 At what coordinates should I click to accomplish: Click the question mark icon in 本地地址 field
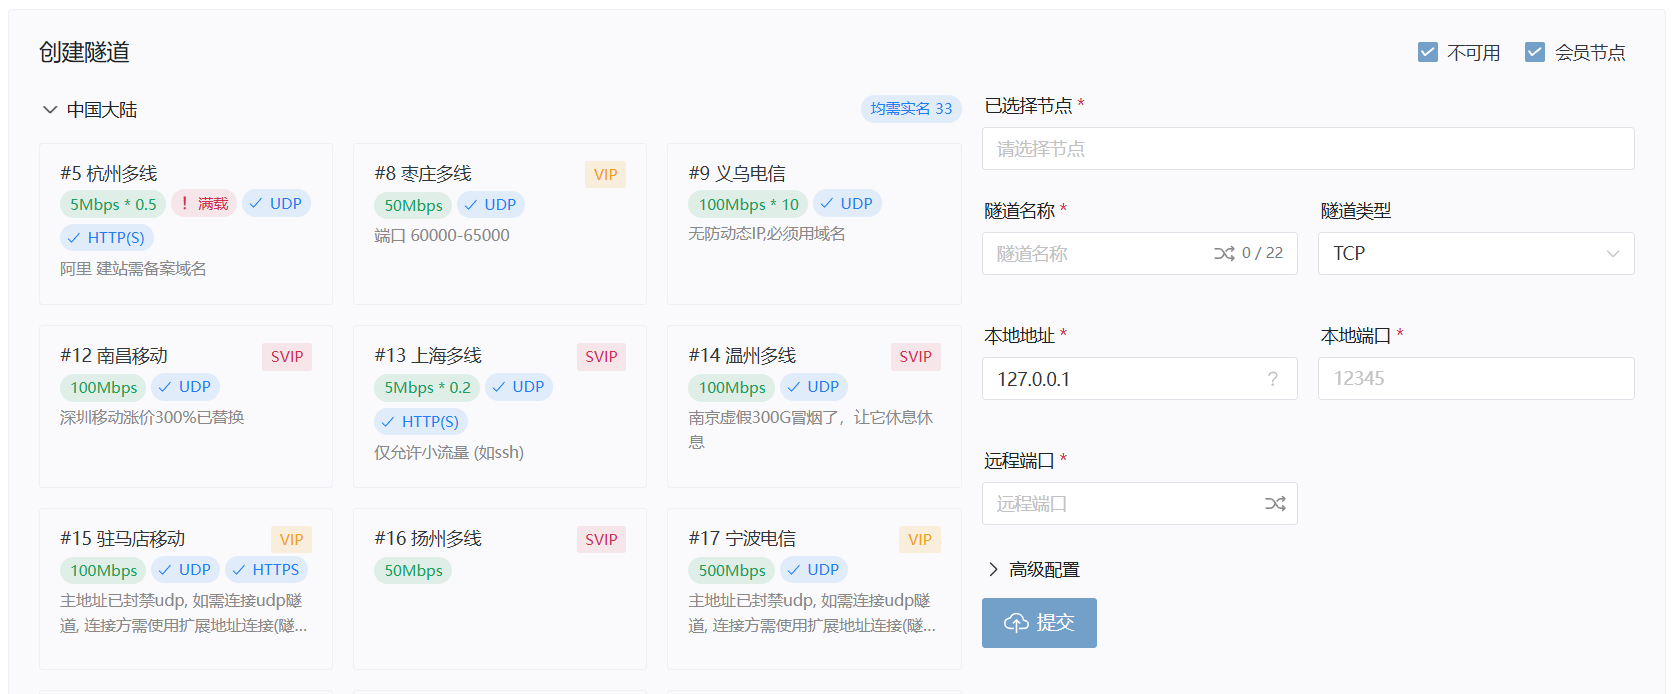tap(1272, 379)
